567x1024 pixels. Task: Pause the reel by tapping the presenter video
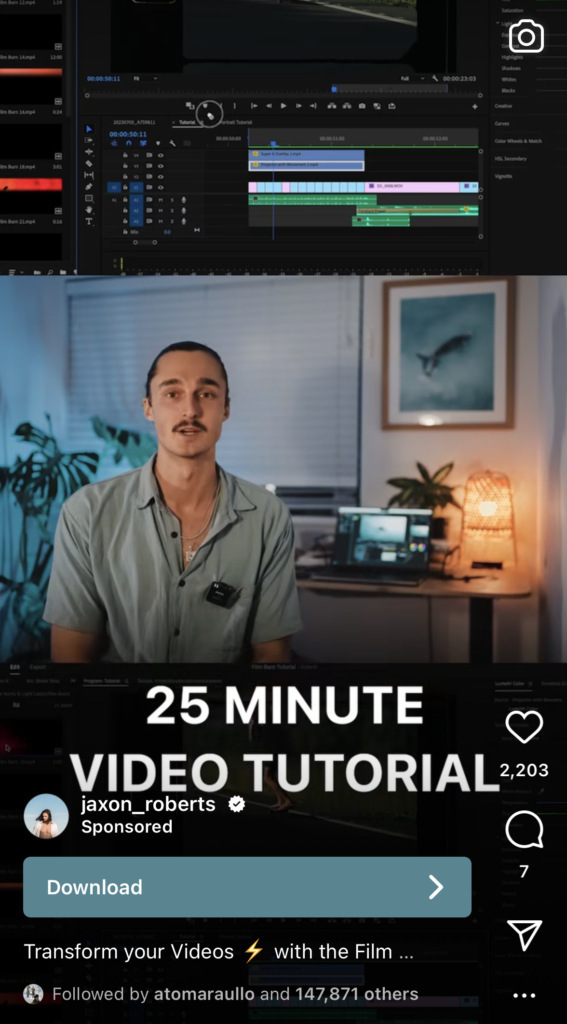[284, 469]
